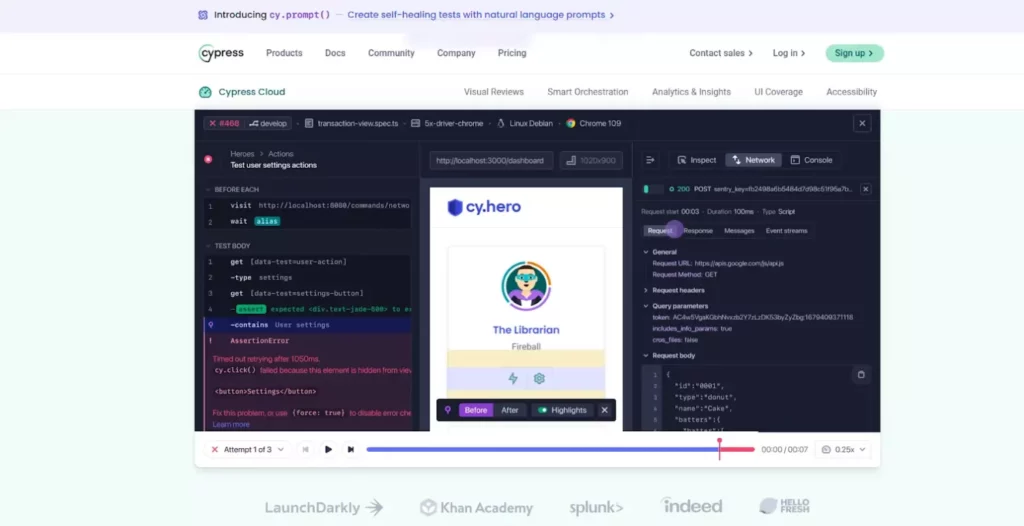Image resolution: width=1024 pixels, height=526 pixels.
Task: Close the test replay panel
Action: [x=862, y=123]
